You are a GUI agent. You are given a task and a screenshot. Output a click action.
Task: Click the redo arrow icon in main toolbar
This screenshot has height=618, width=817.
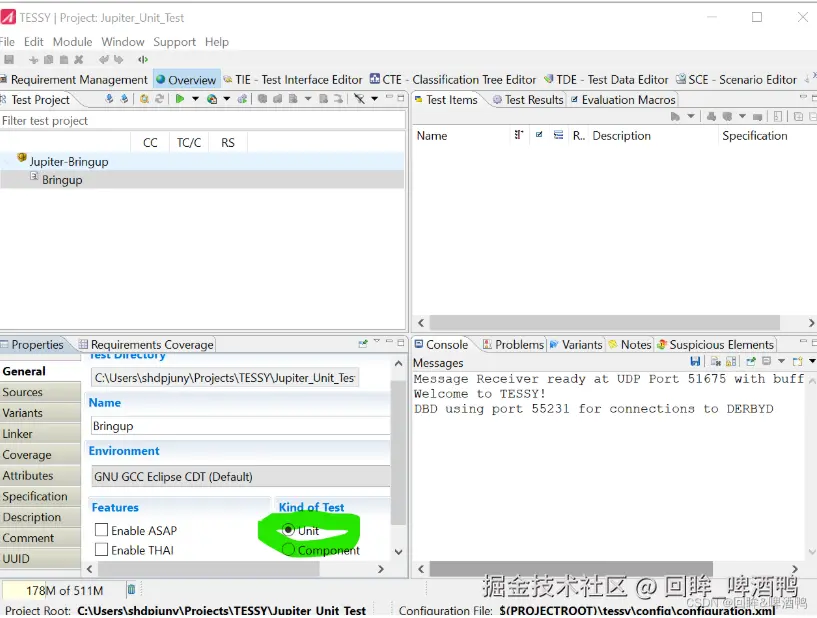pyautogui.click(x=119, y=59)
